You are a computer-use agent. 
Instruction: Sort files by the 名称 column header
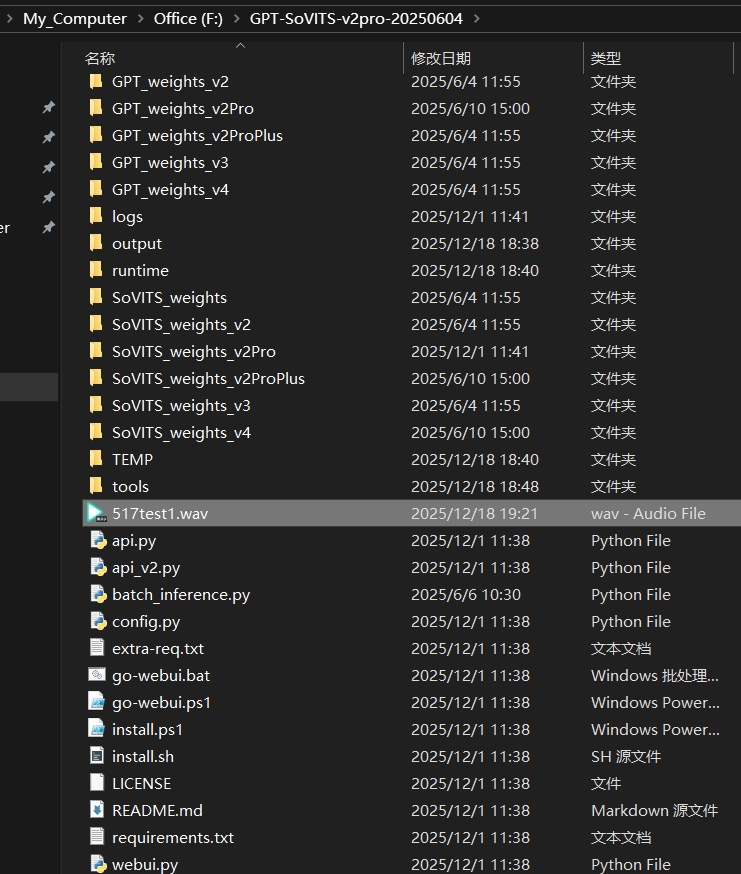(100, 59)
